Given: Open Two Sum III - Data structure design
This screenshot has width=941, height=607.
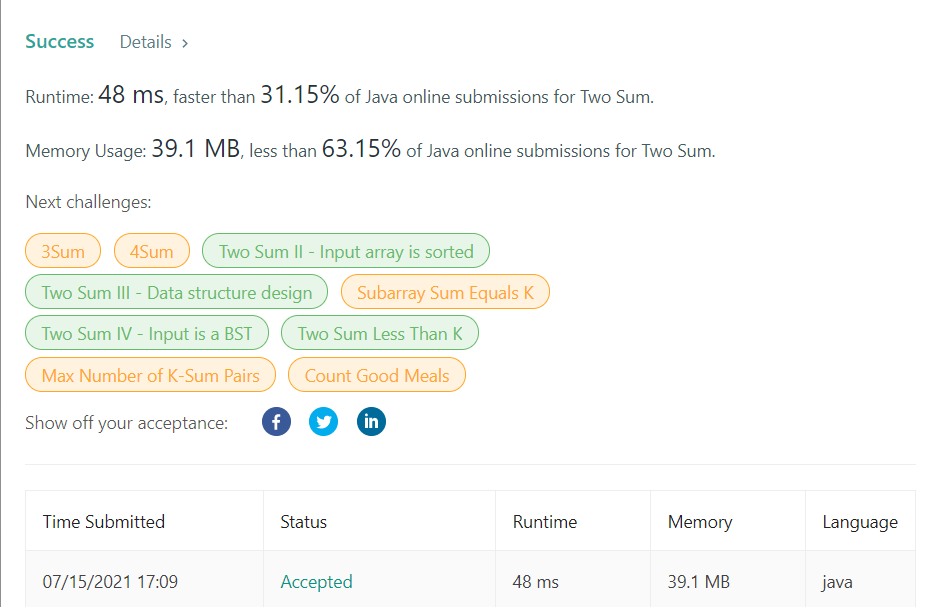Looking at the screenshot, I should [x=176, y=293].
